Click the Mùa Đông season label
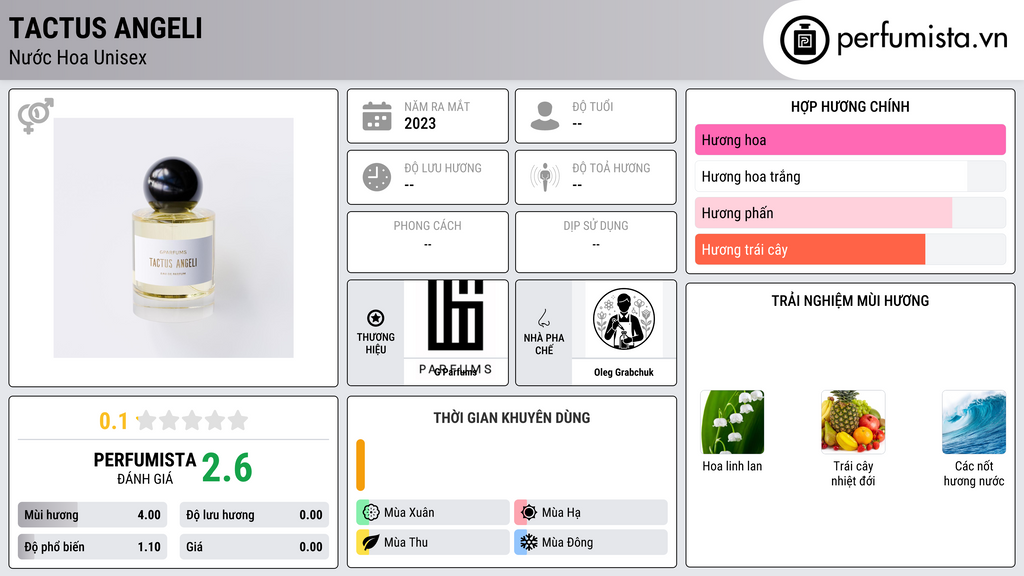The height and width of the screenshot is (576, 1024). click(568, 542)
